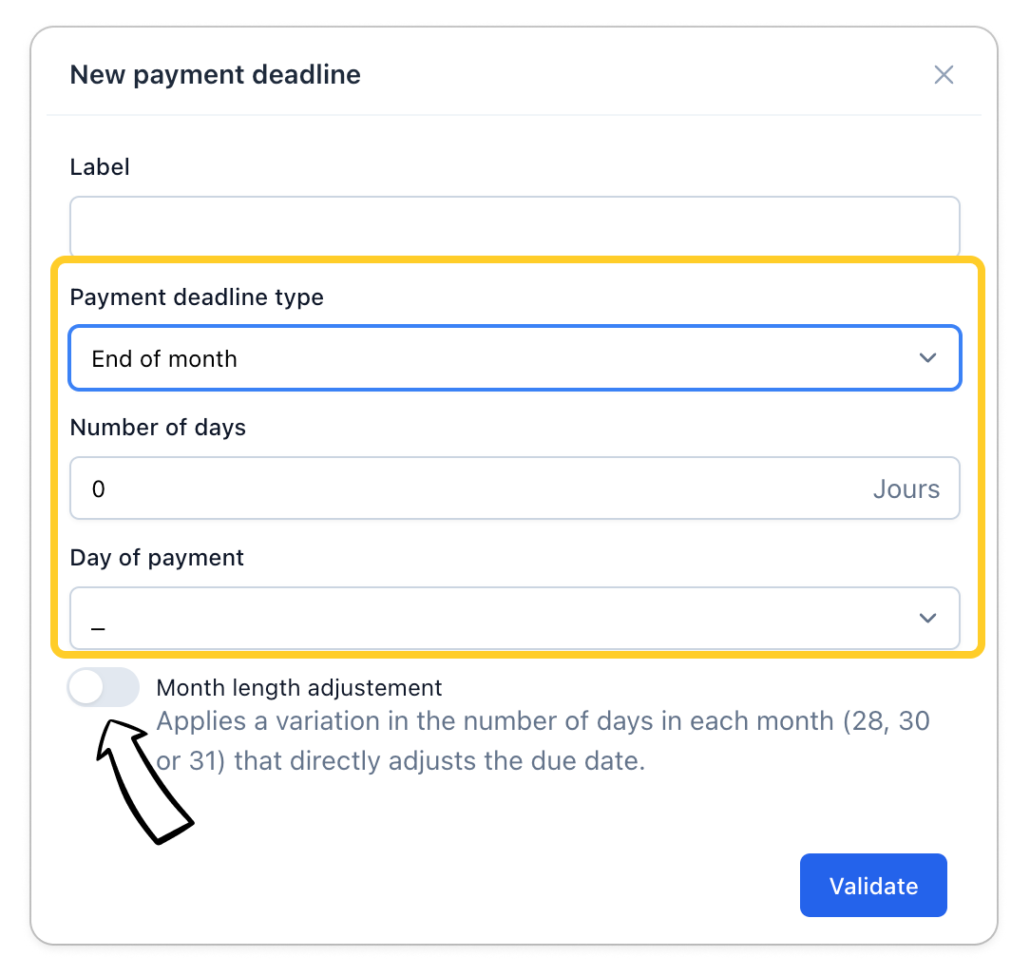This screenshot has width=1030, height=976.
Task: Click the Day of payment chevron arrow
Action: [x=928, y=618]
